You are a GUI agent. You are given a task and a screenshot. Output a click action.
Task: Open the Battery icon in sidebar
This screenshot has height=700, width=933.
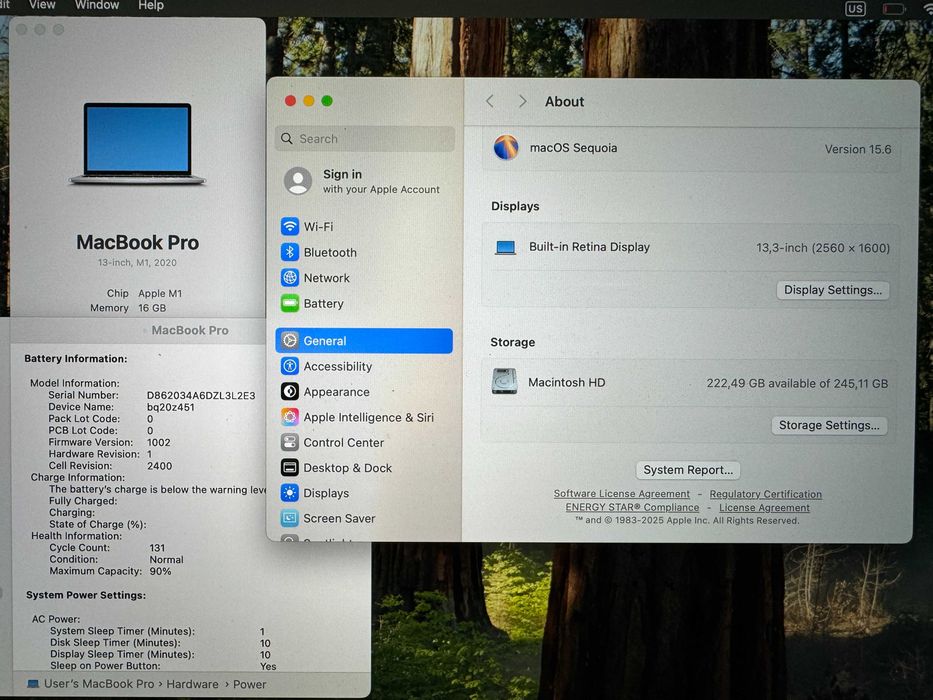290,303
